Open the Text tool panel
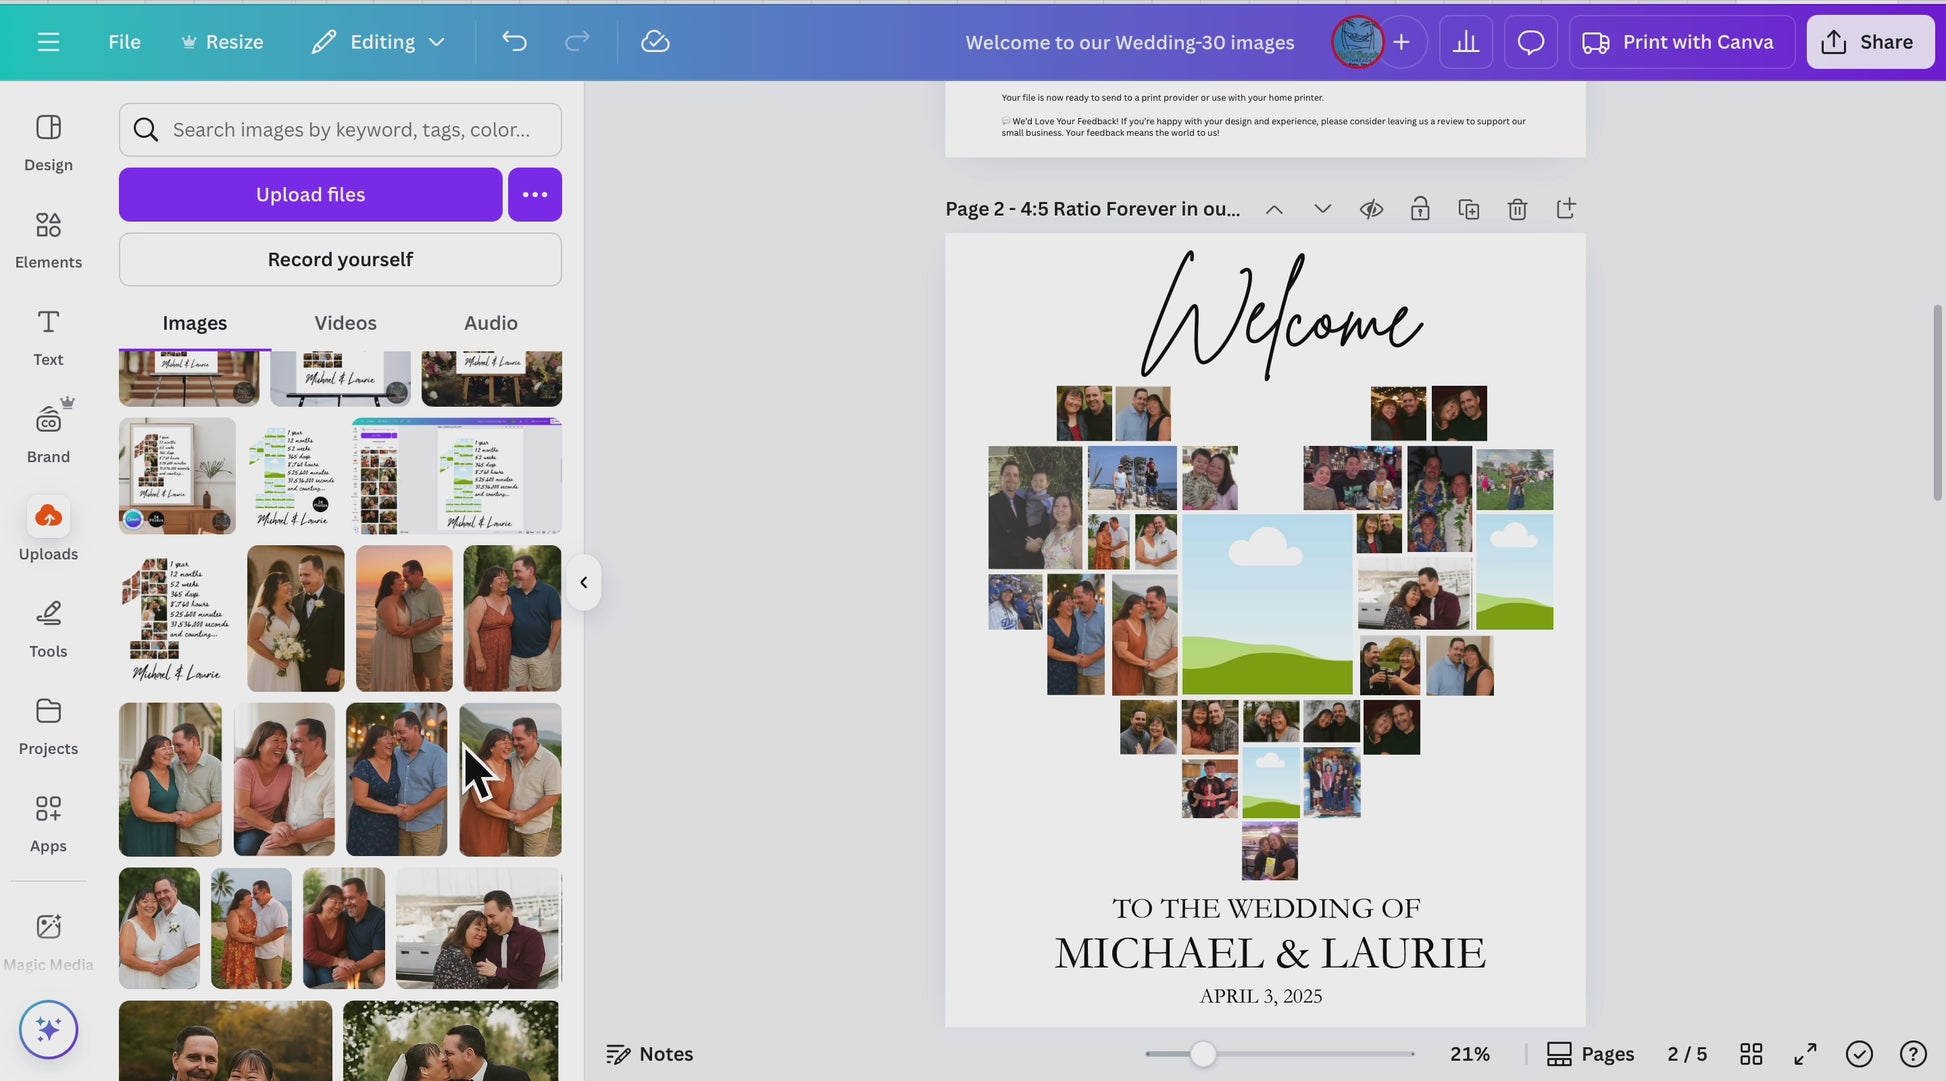 point(48,337)
